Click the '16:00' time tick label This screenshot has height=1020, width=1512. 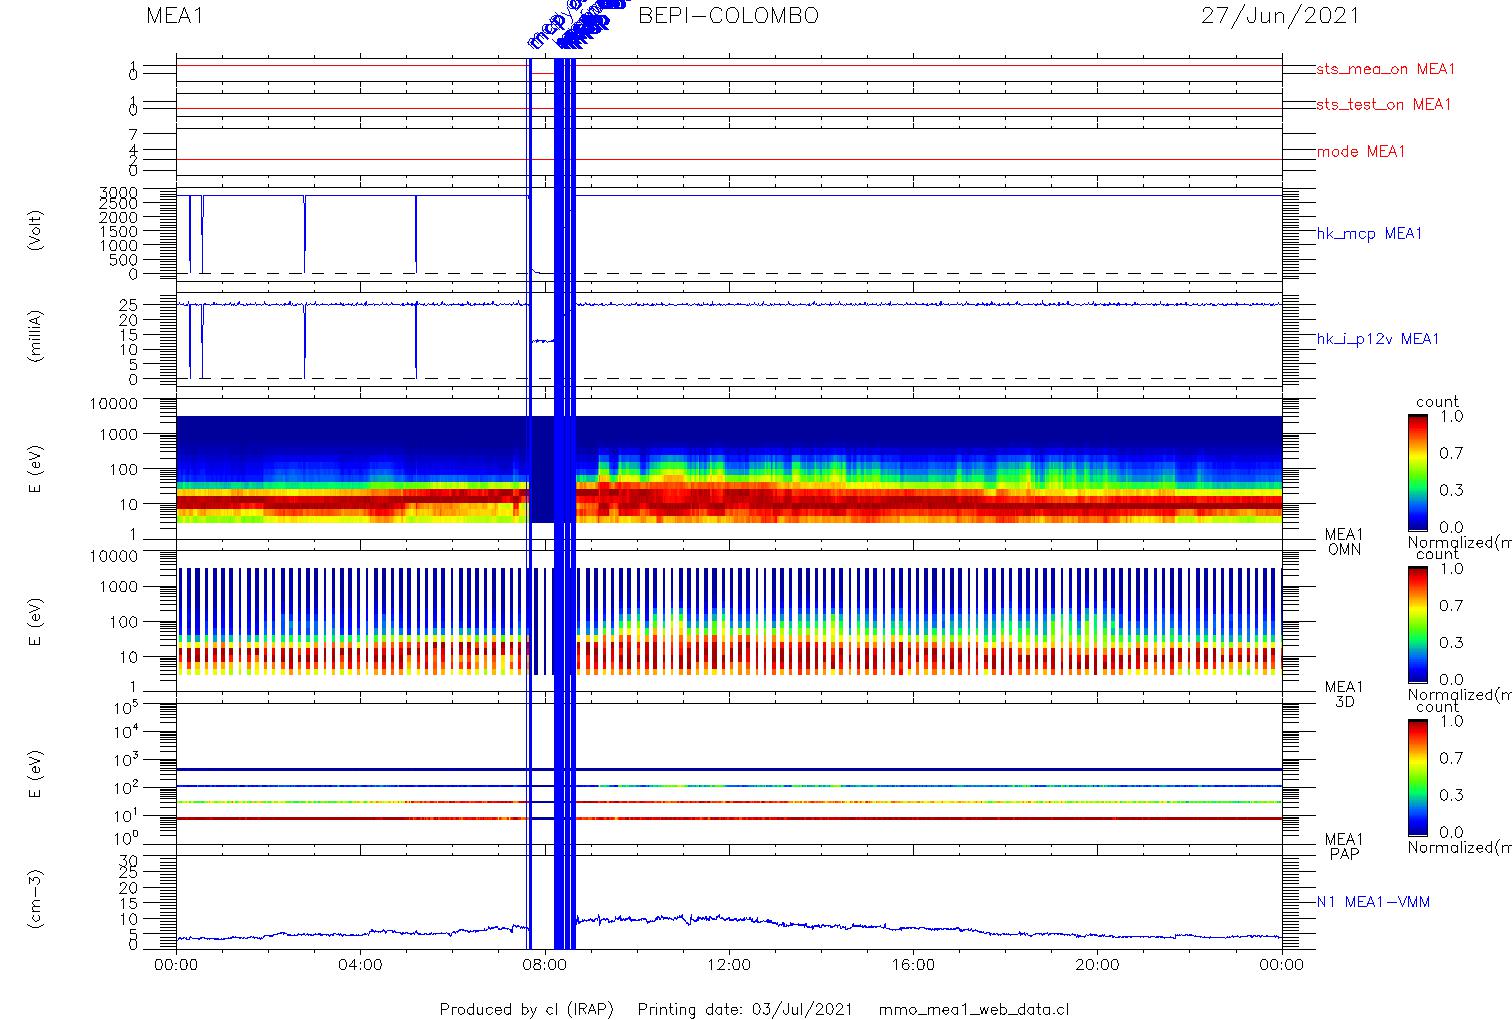coord(913,965)
